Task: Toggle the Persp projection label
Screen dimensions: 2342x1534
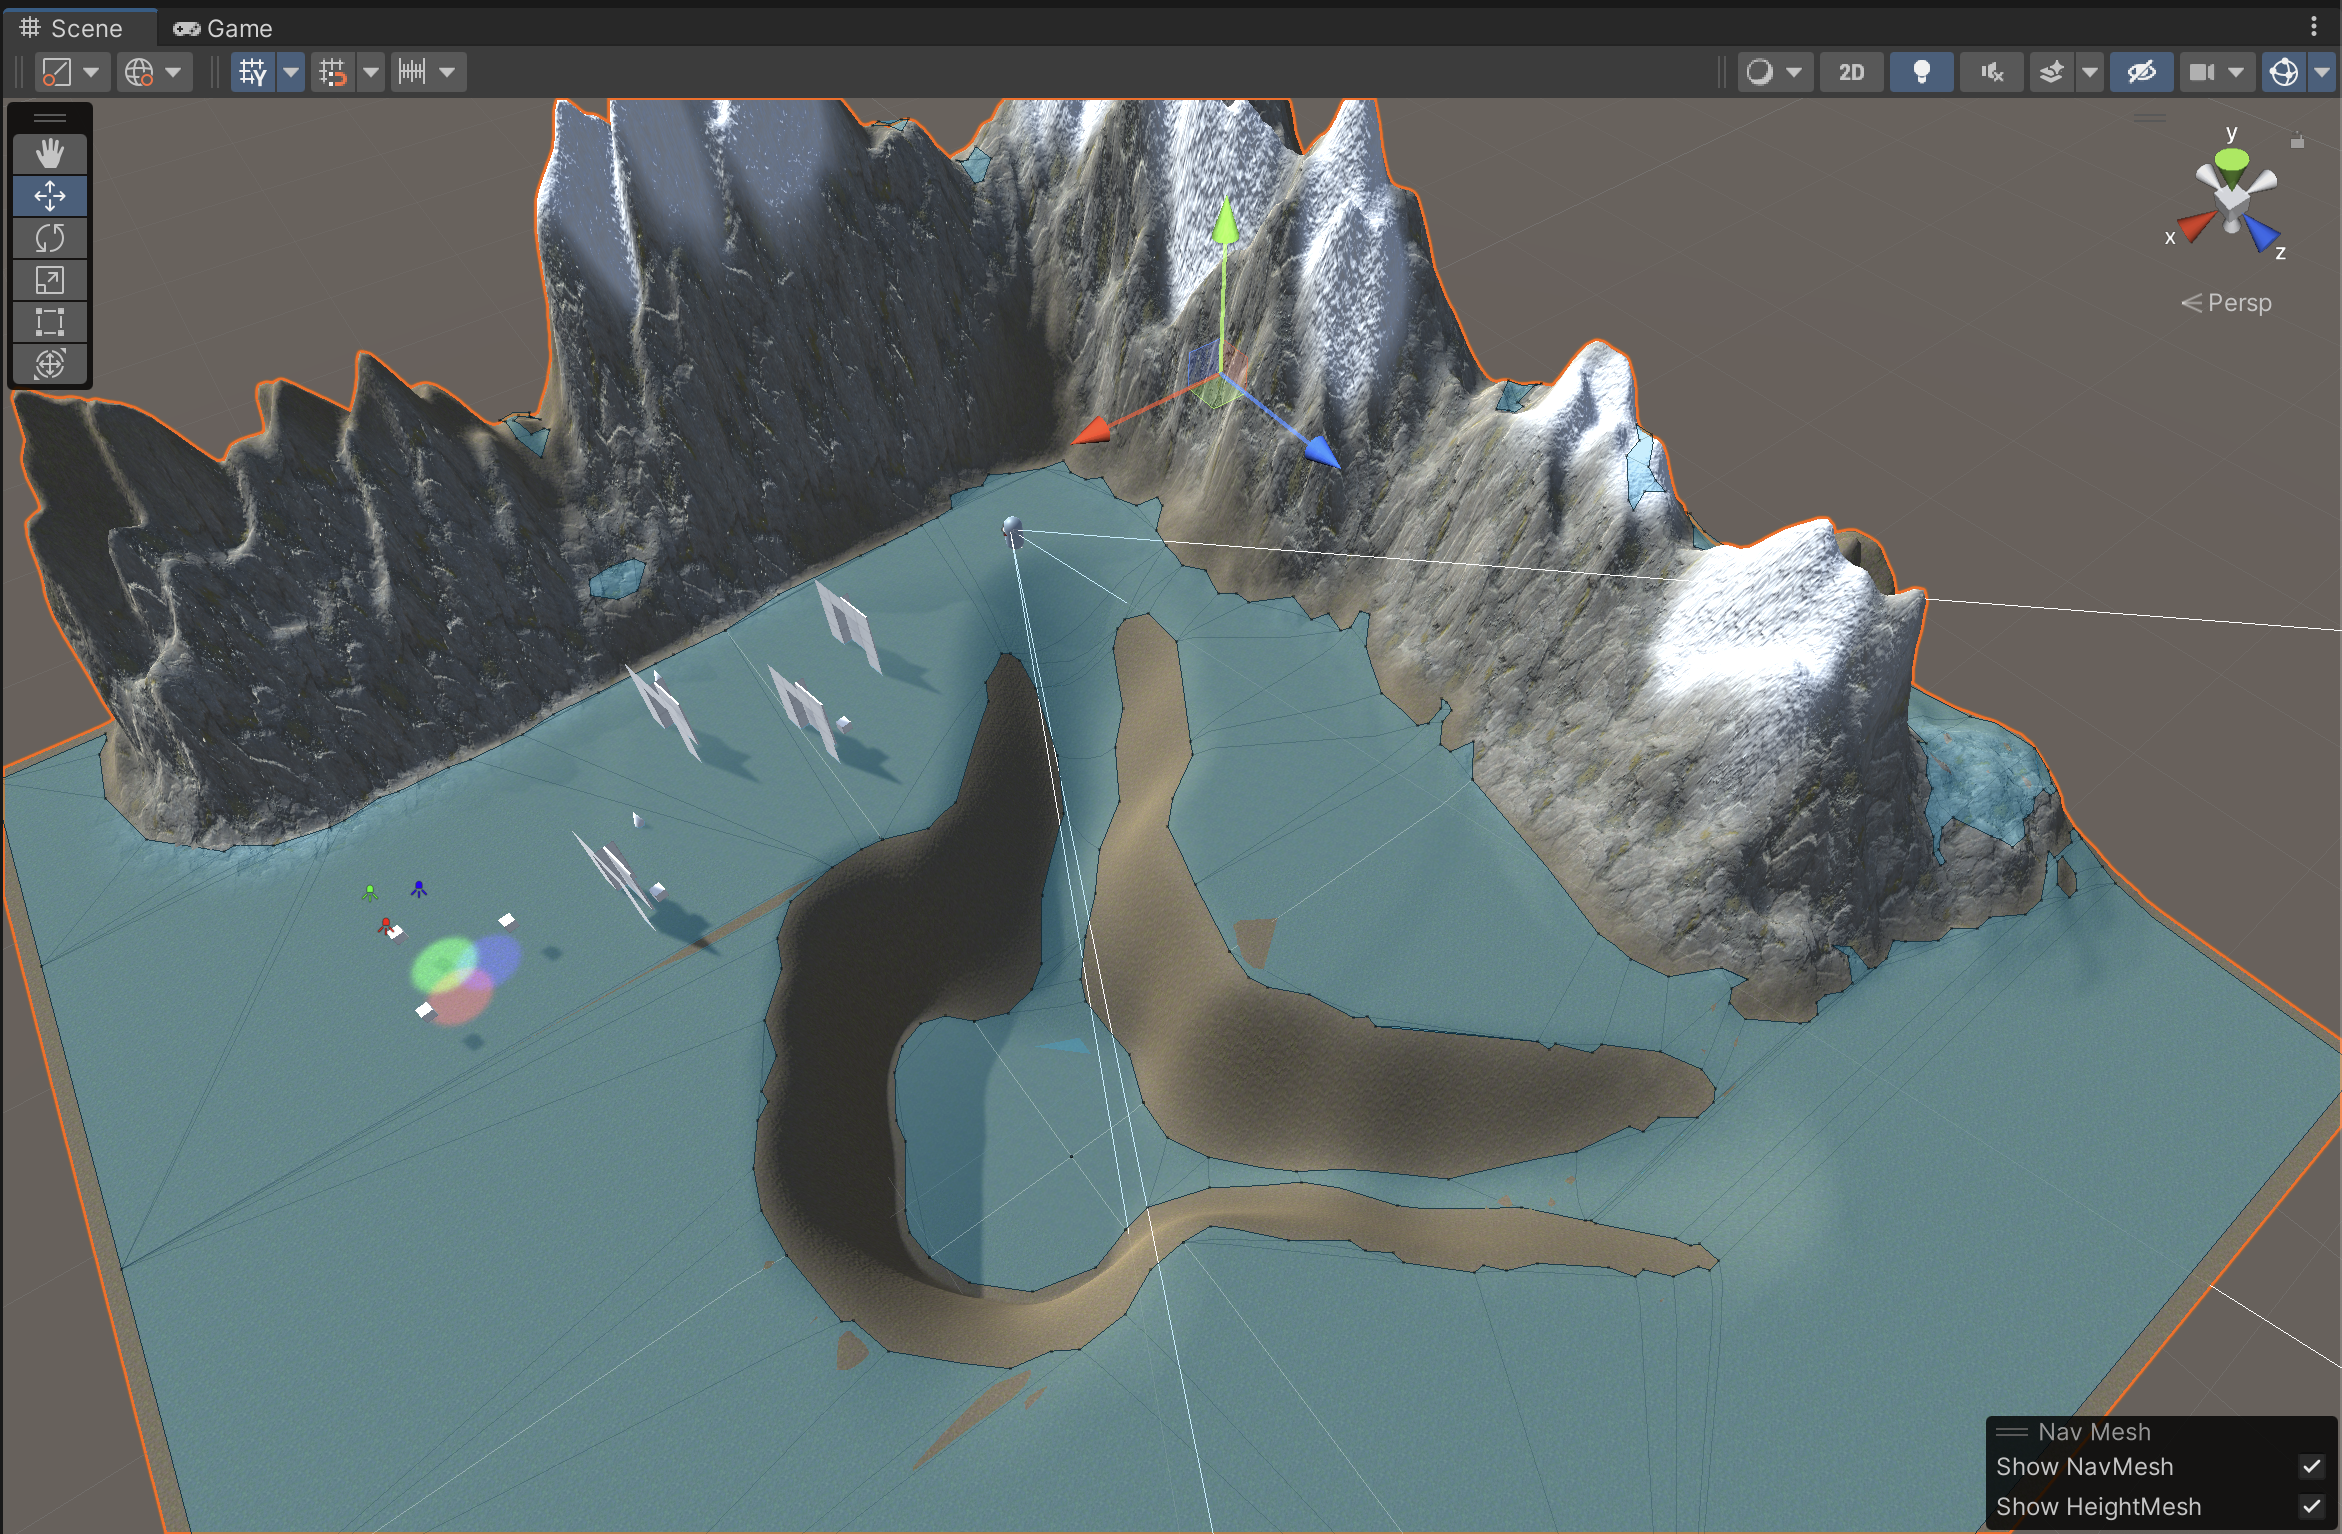Action: tap(2227, 302)
